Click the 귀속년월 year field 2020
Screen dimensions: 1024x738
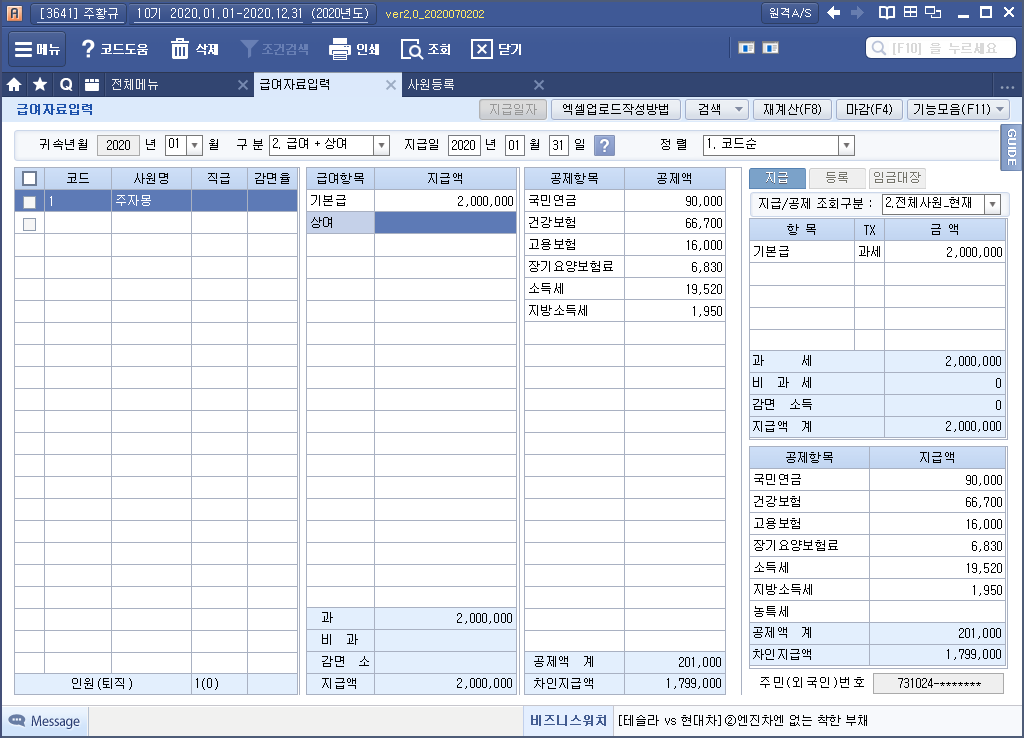(118, 145)
